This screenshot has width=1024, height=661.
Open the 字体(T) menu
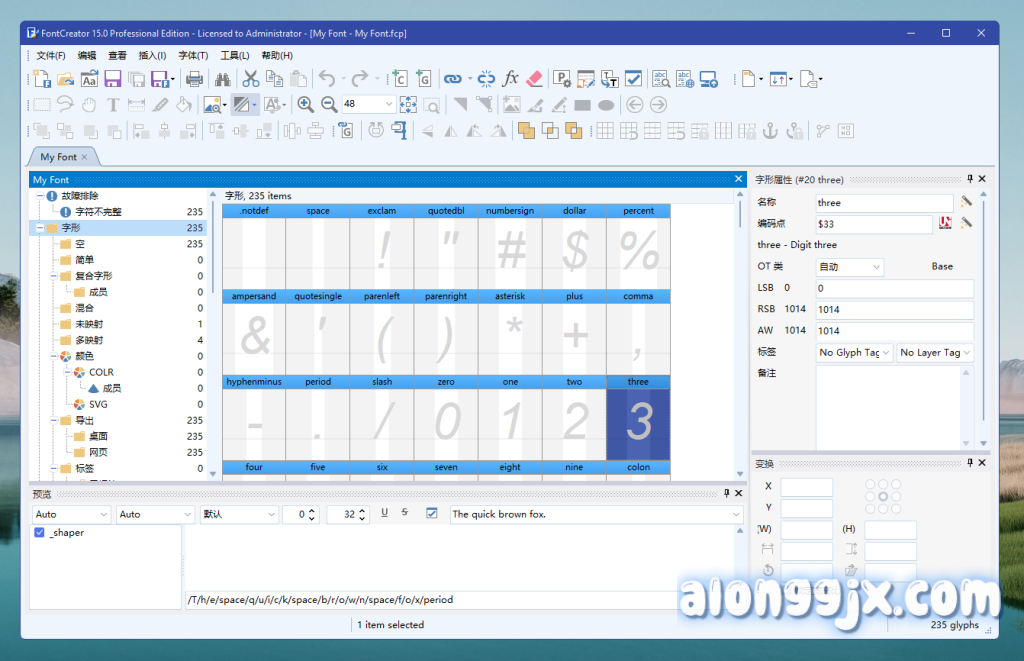(193, 56)
